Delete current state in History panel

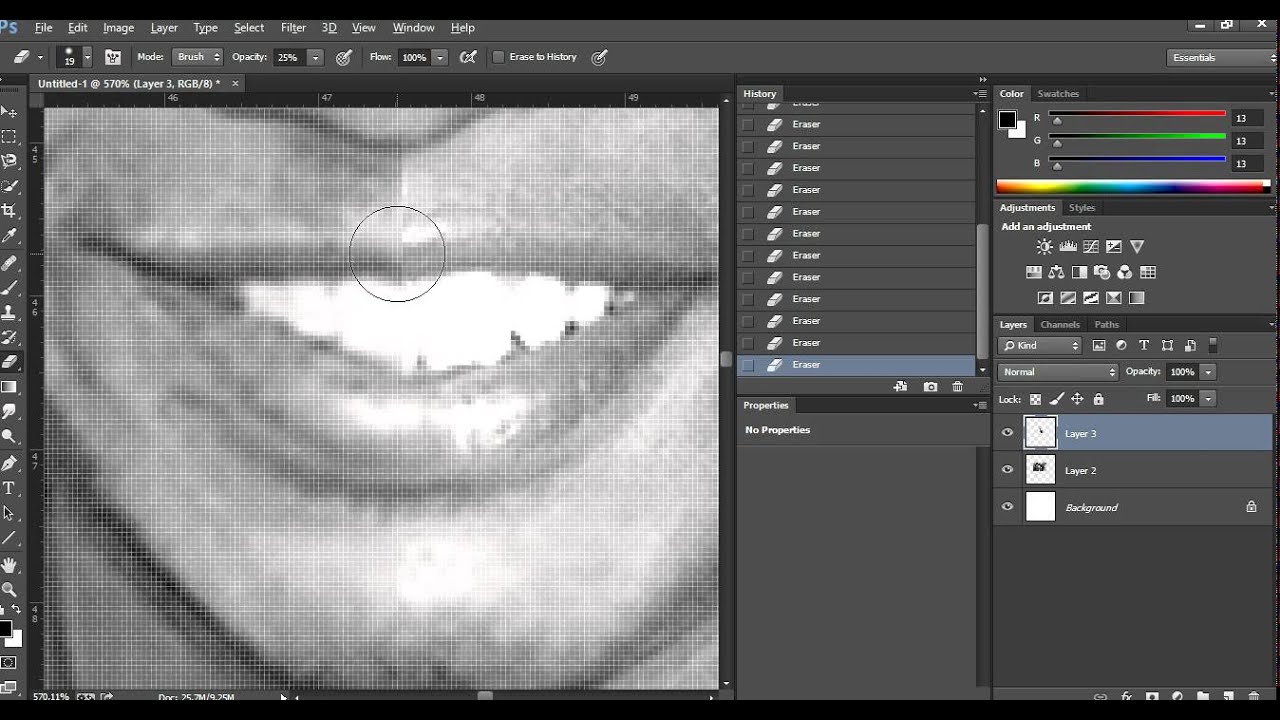pos(958,387)
